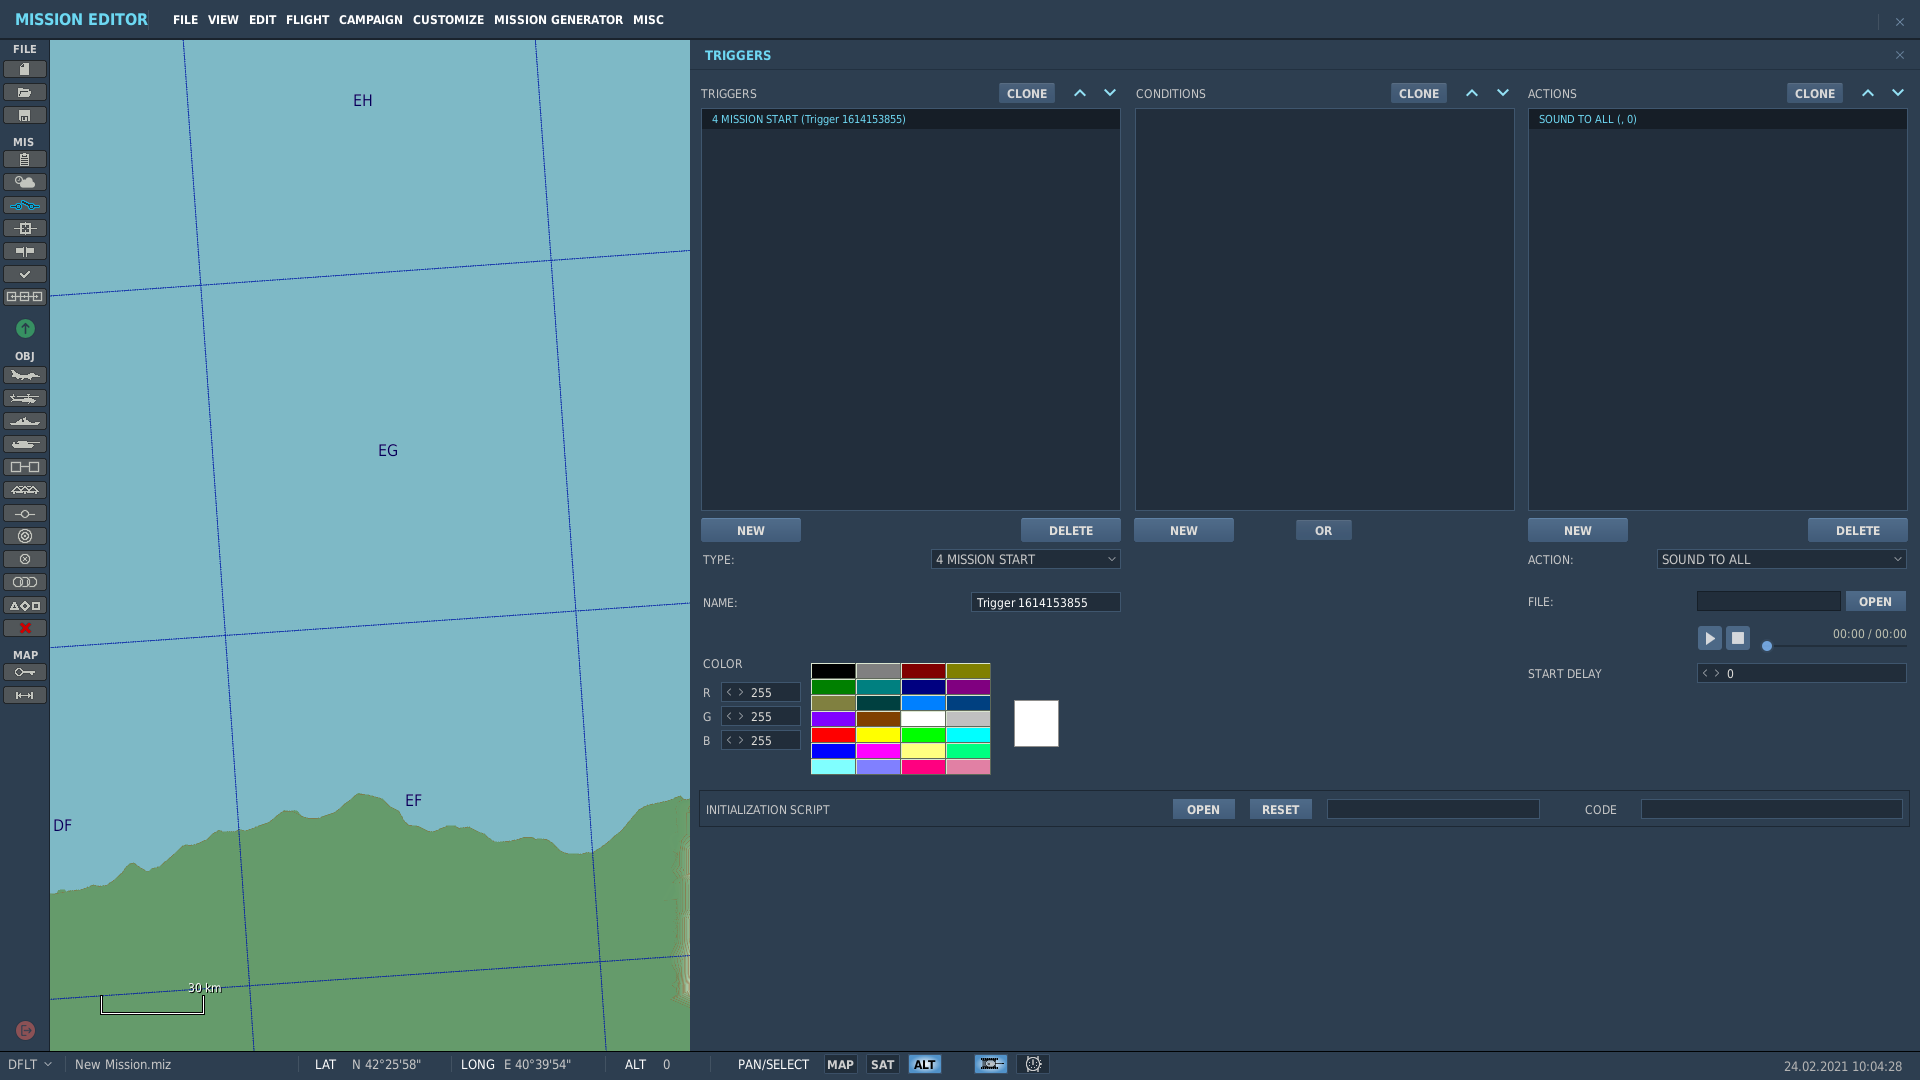Toggle the SAT view mode
Screen dimensions: 1920x1080
coord(882,1064)
